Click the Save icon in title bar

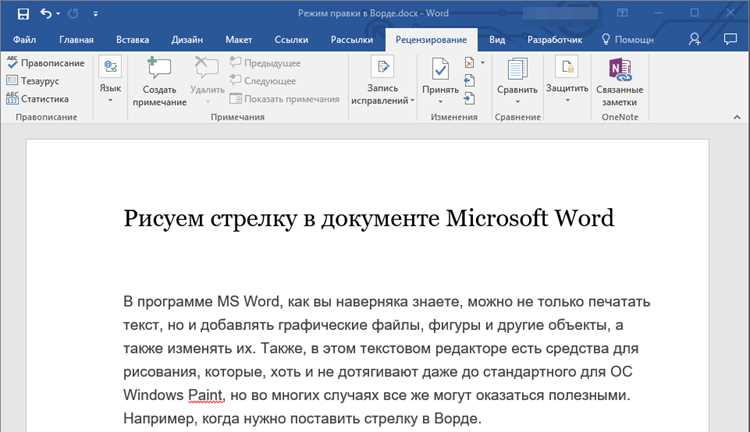[22, 14]
